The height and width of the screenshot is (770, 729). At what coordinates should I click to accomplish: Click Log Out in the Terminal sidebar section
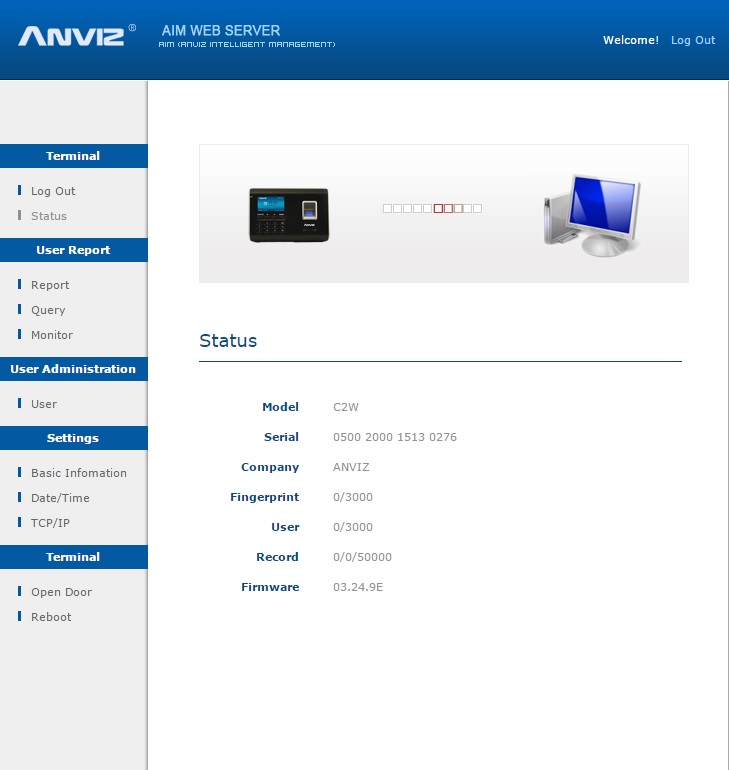[53, 191]
